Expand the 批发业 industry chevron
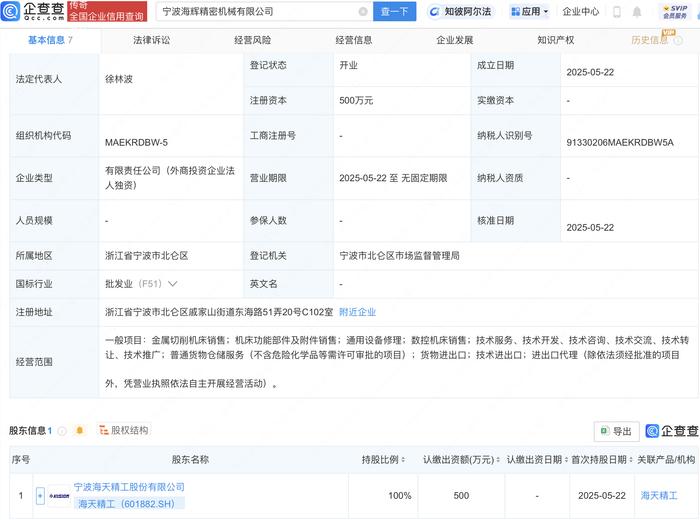700x520 pixels. pos(172,284)
